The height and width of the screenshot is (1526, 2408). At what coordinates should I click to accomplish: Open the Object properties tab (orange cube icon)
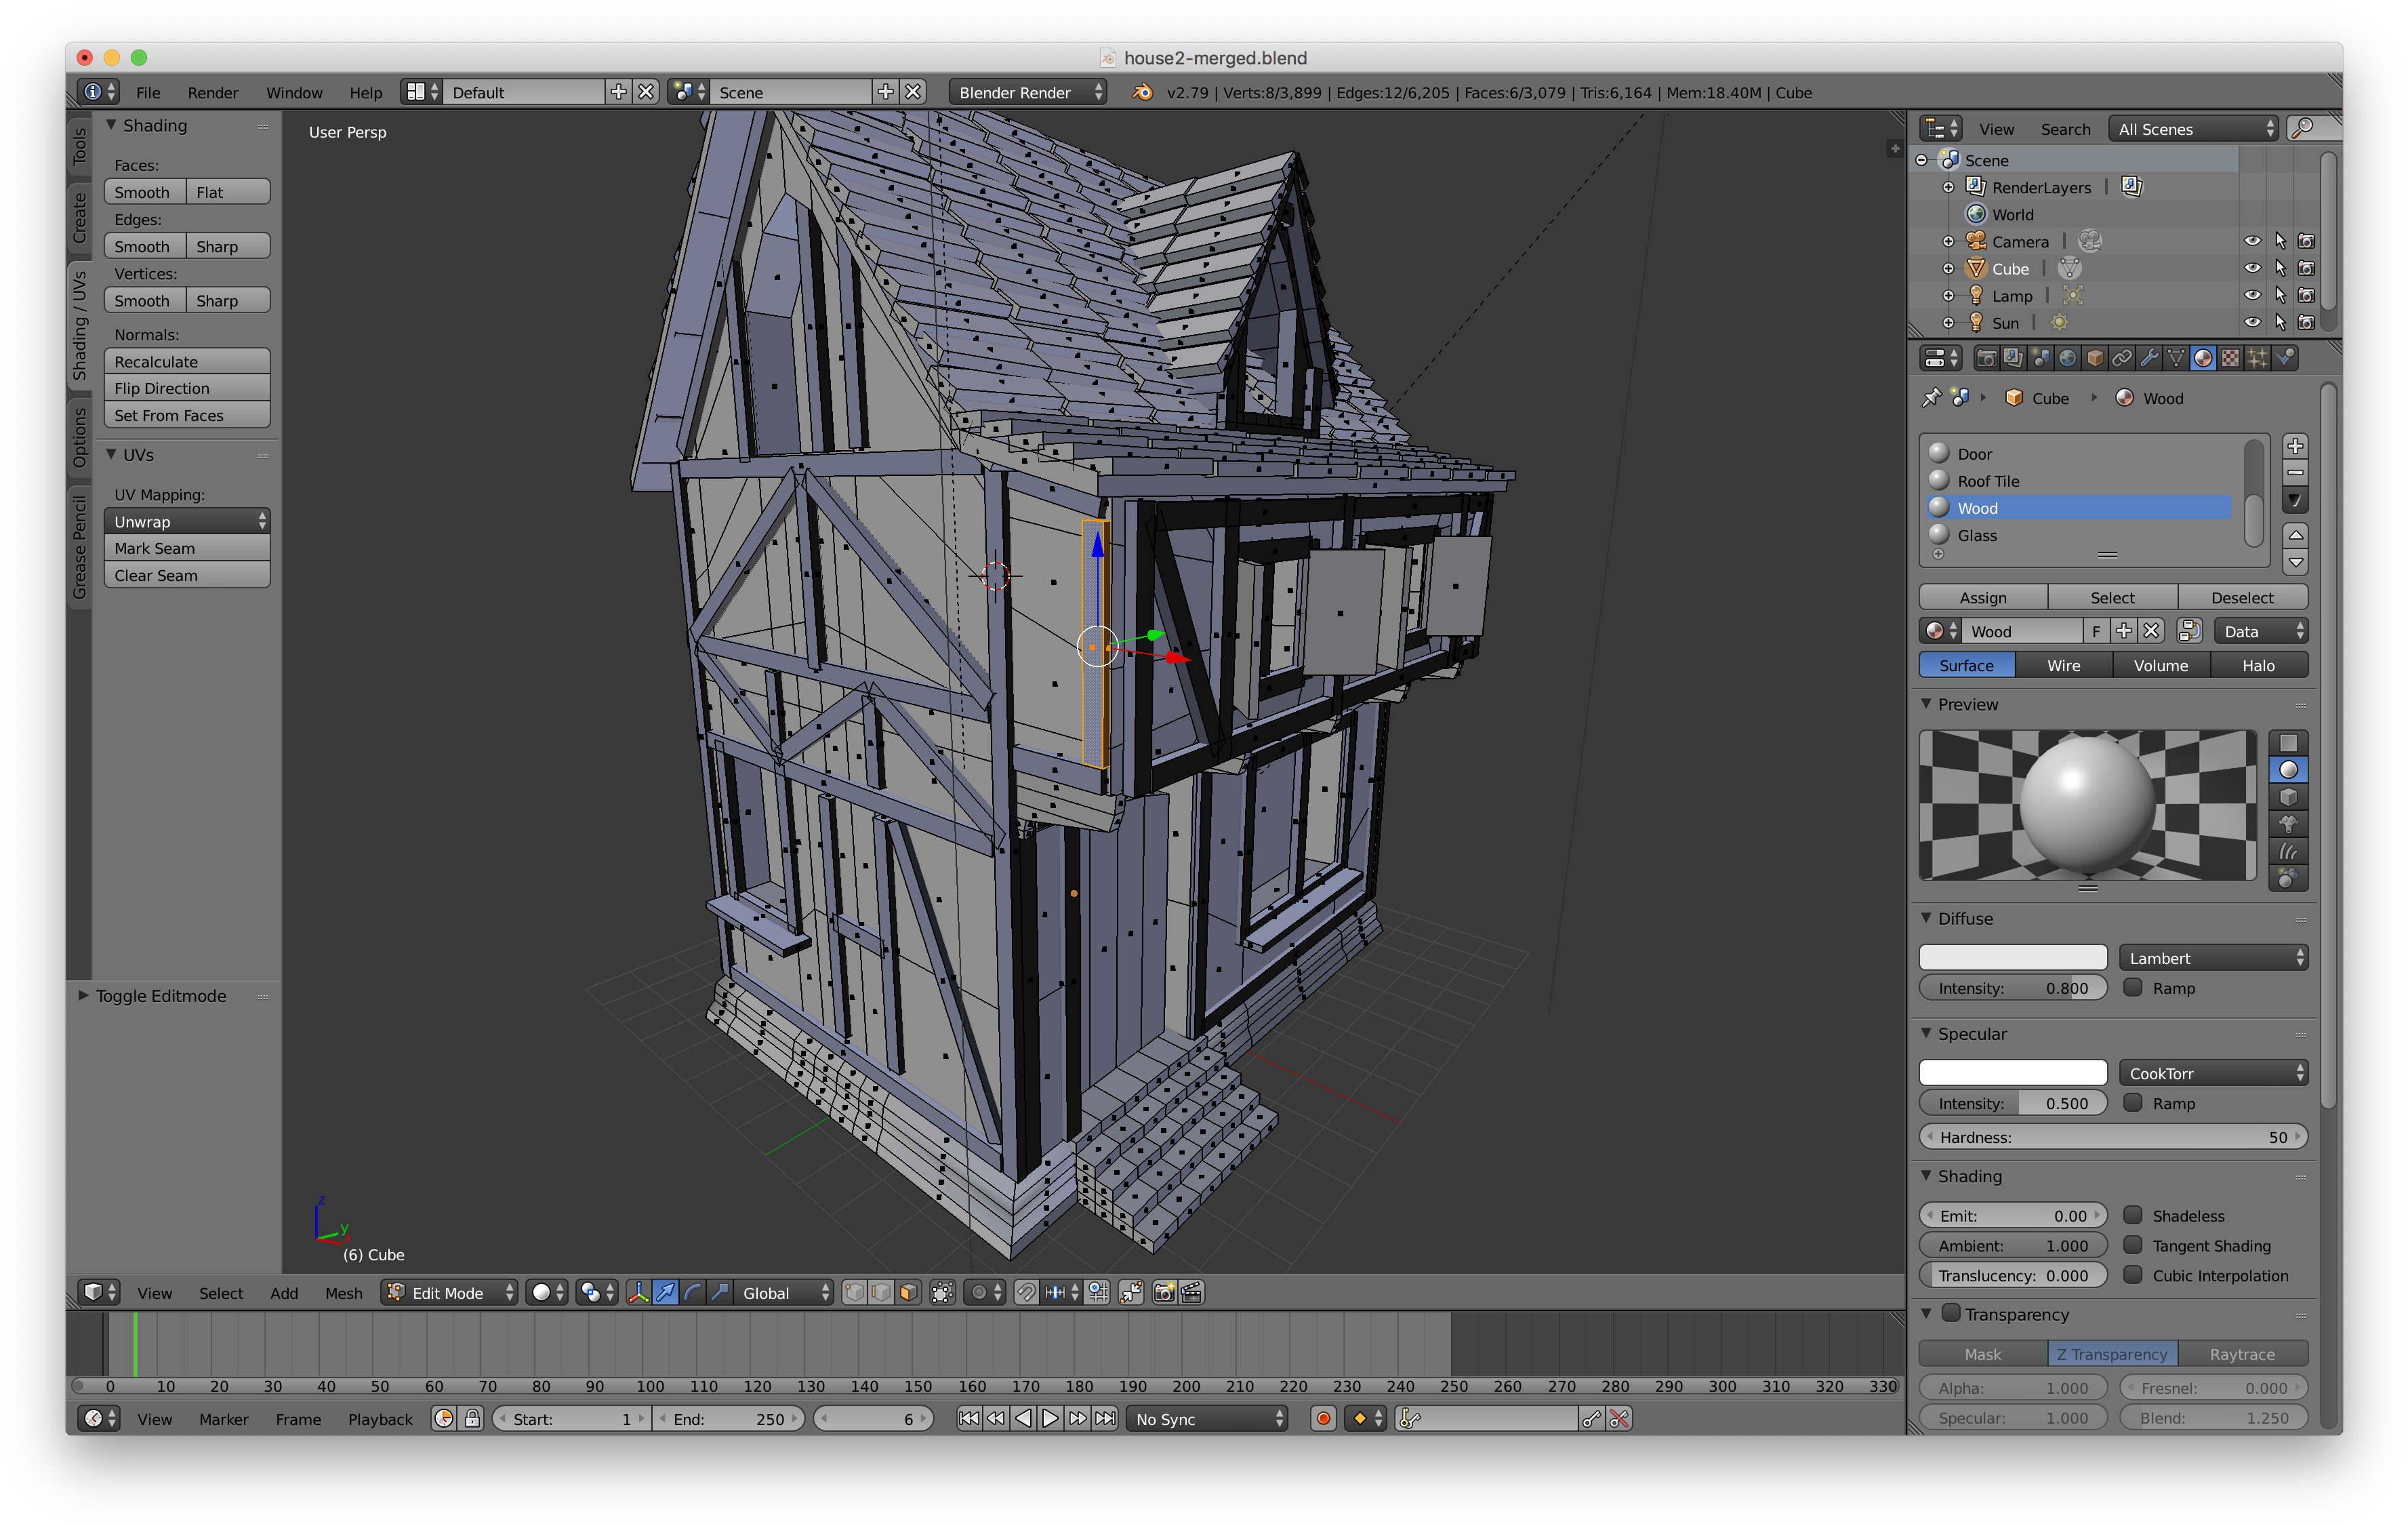coord(2094,357)
